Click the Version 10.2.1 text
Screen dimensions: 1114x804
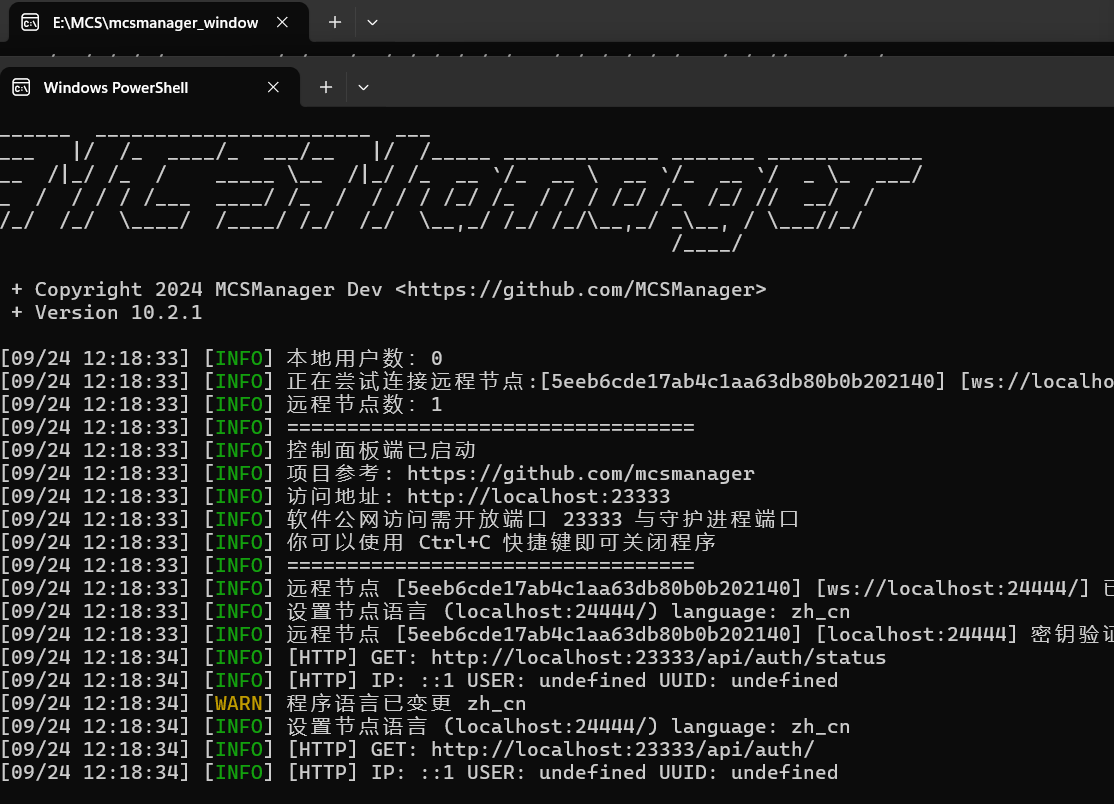pyautogui.click(x=119, y=313)
